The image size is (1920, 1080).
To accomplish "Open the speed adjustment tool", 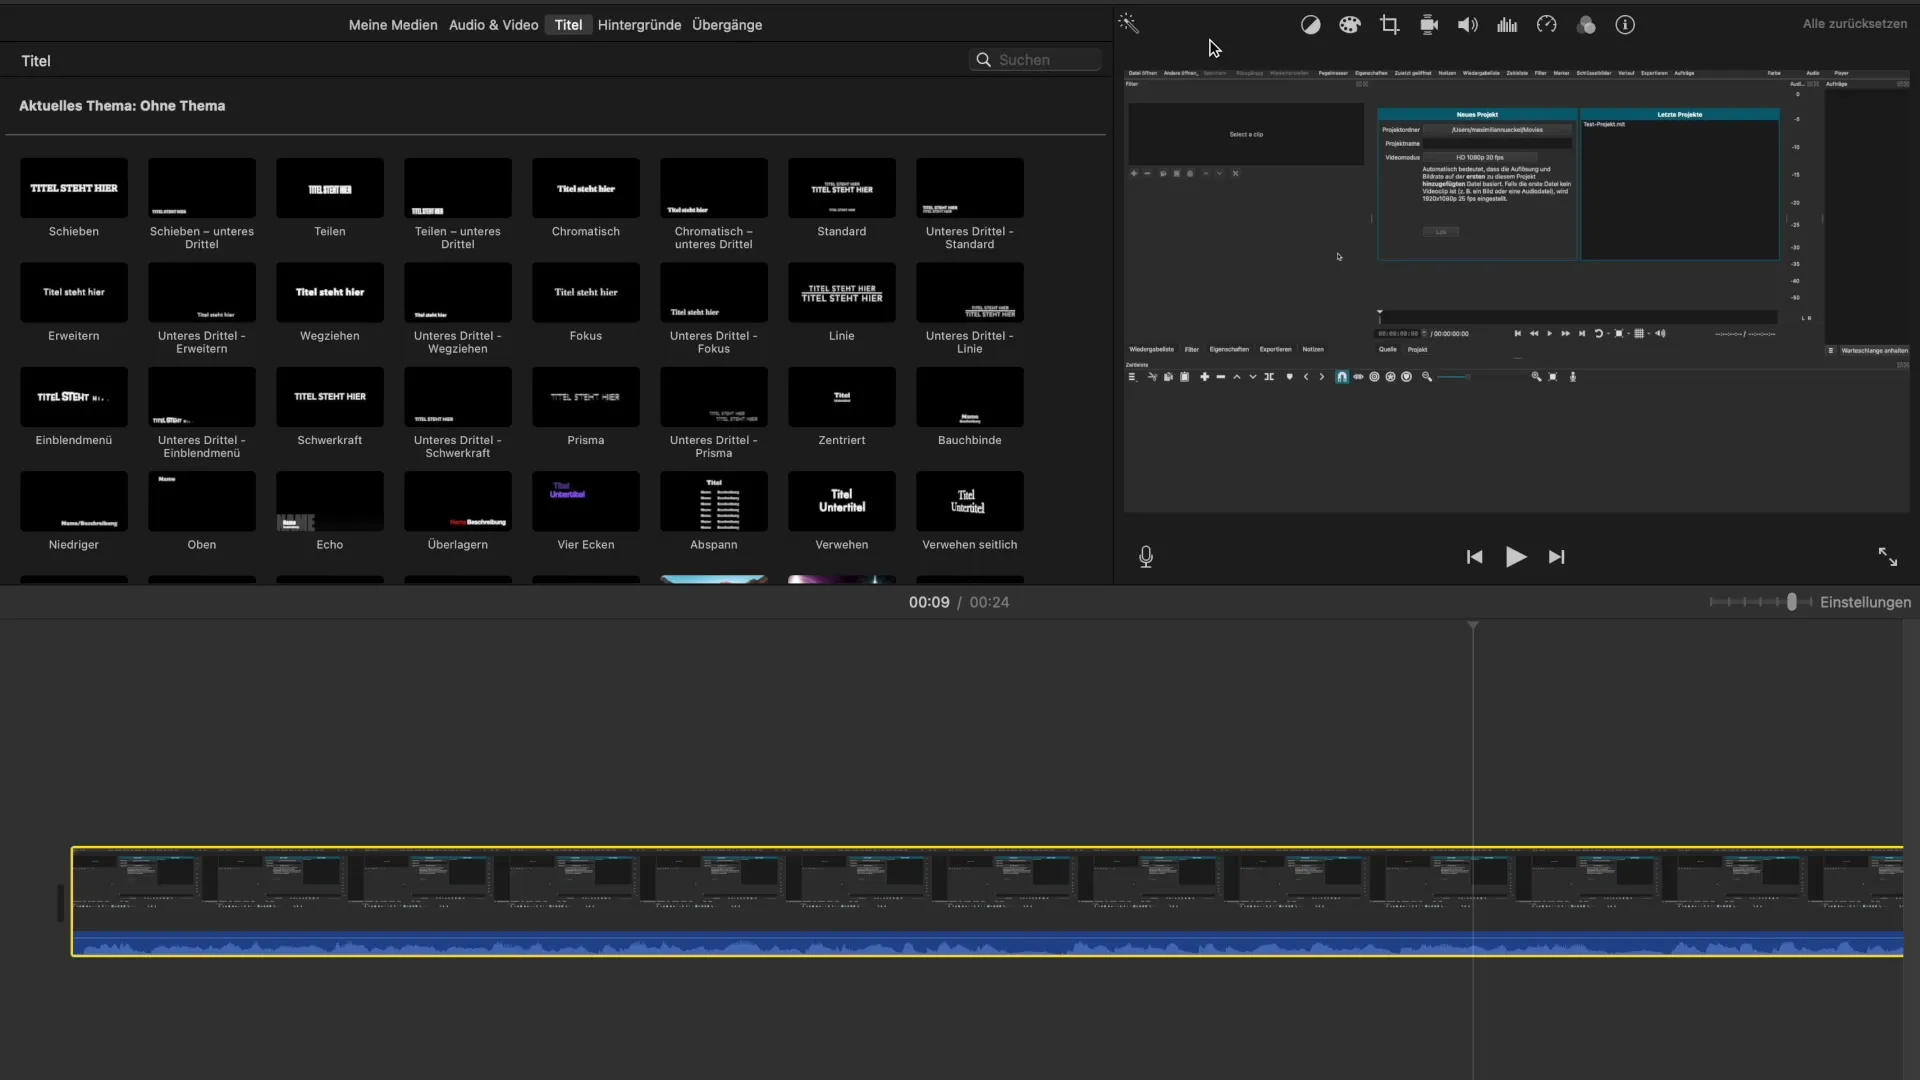I will (x=1547, y=25).
